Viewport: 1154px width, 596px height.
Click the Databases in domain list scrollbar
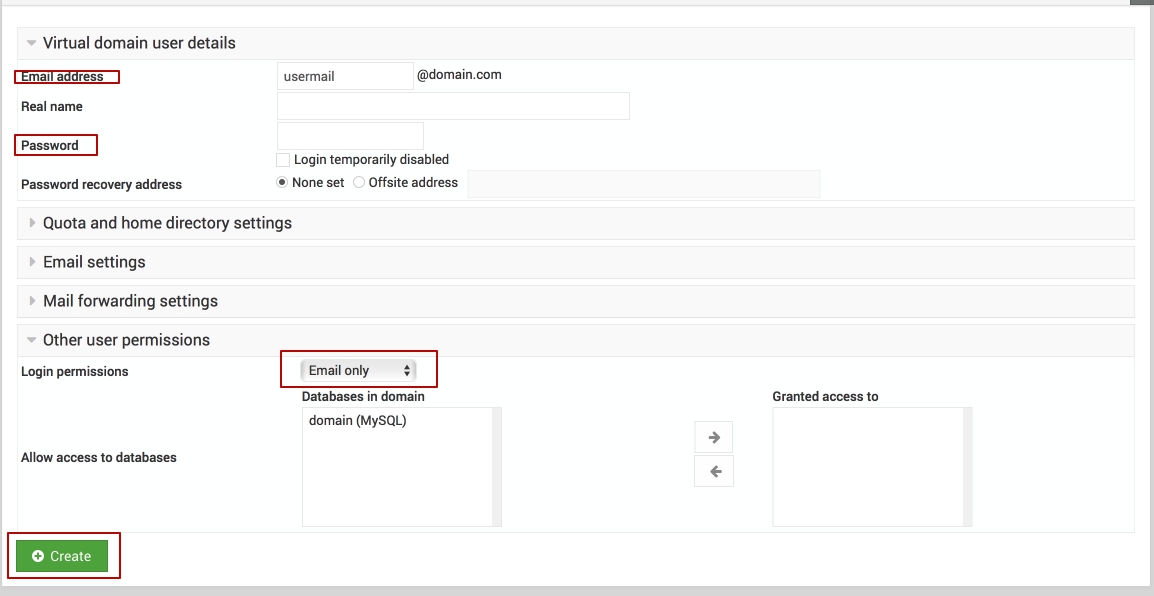pyautogui.click(x=497, y=466)
